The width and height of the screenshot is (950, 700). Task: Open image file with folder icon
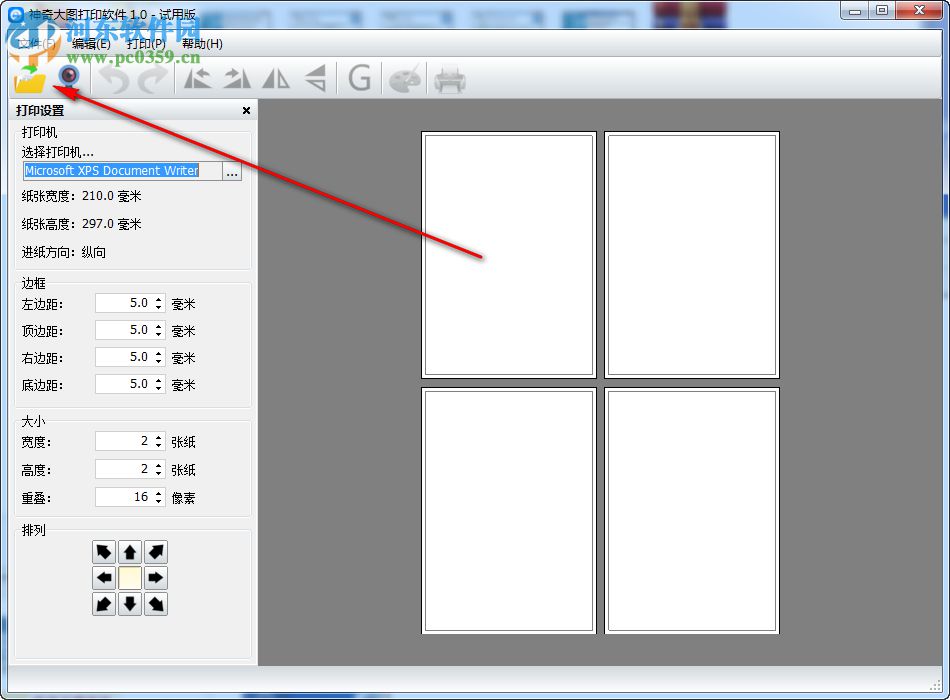(30, 79)
